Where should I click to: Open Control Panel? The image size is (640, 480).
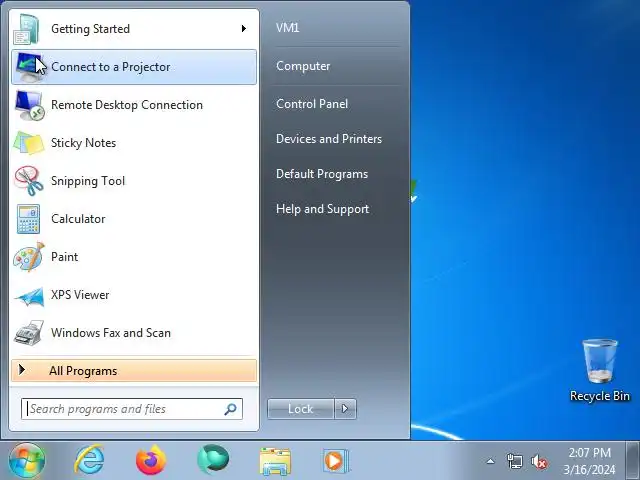pos(312,104)
